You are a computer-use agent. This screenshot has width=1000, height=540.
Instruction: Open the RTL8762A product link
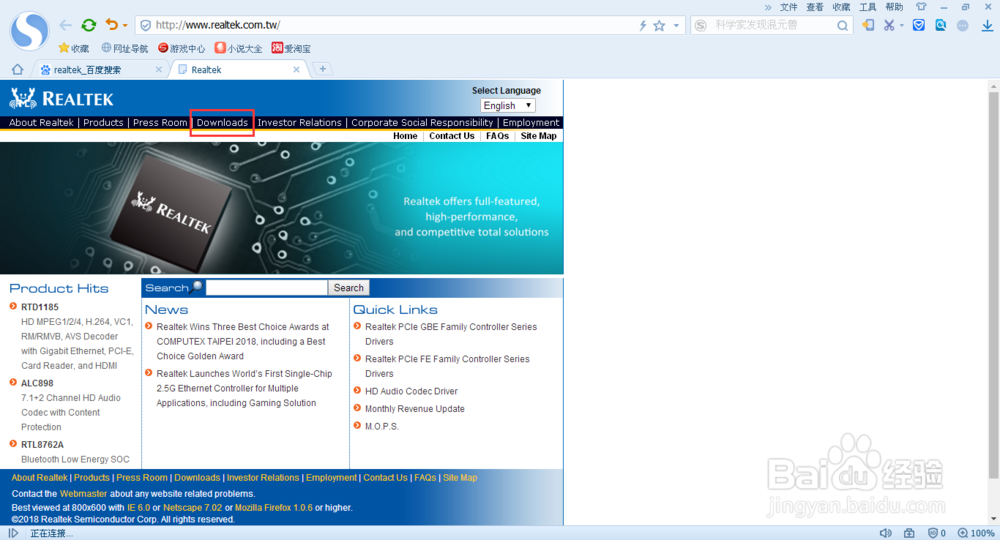(x=42, y=444)
